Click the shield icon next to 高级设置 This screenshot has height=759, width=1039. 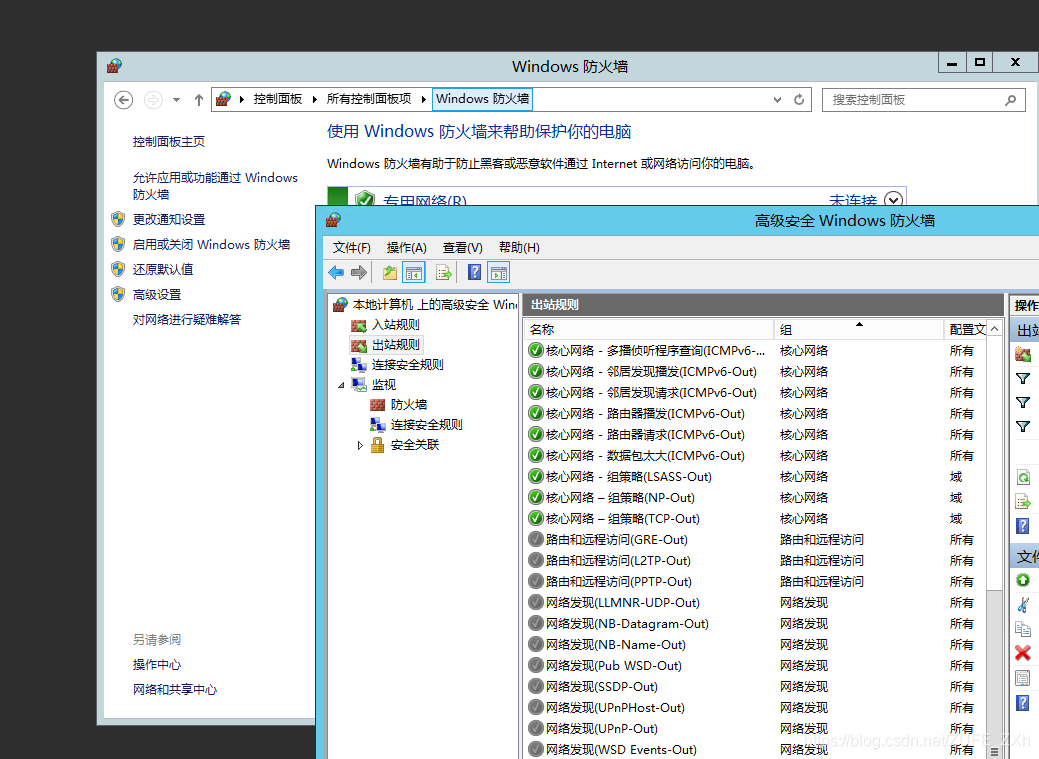(118, 294)
